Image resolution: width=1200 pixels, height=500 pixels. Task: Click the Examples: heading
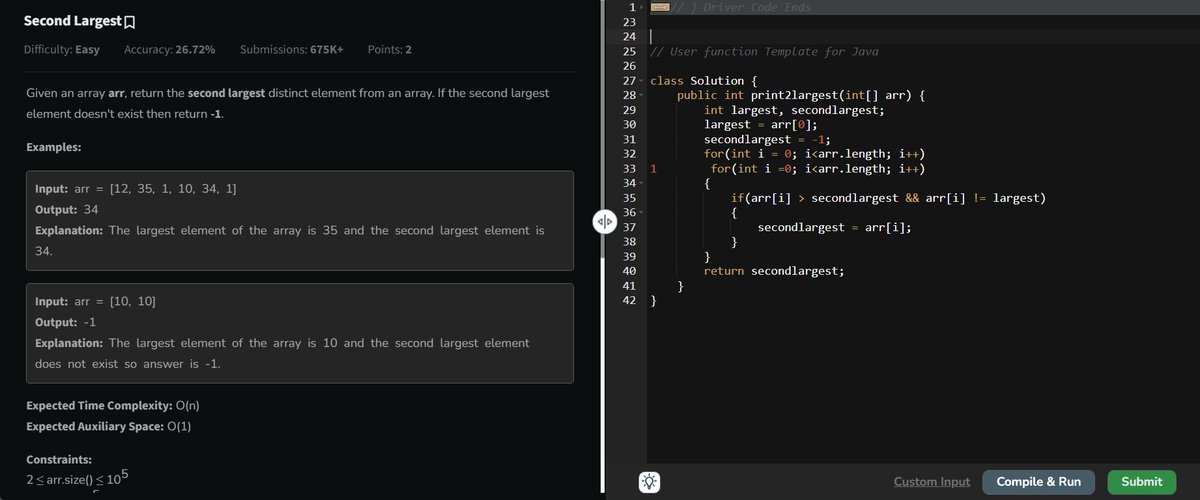pos(54,148)
